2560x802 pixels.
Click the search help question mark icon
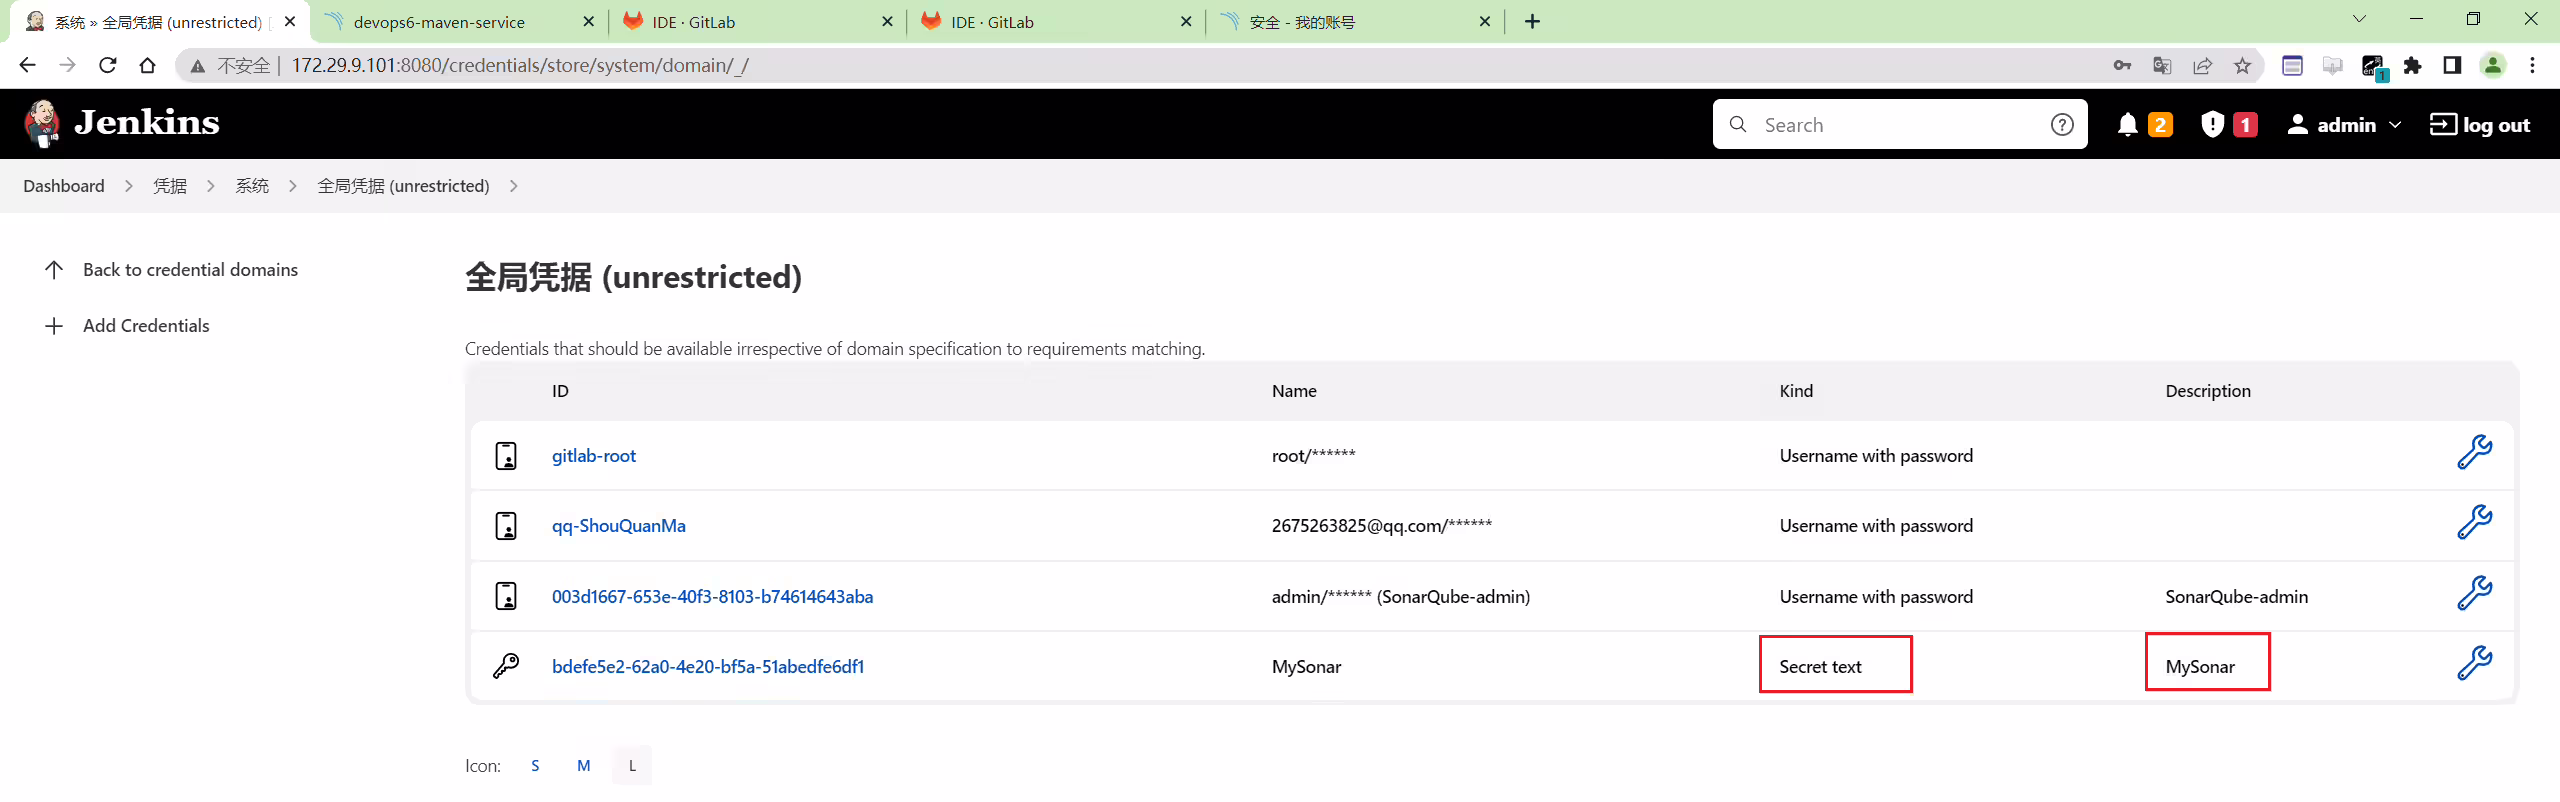point(2062,124)
